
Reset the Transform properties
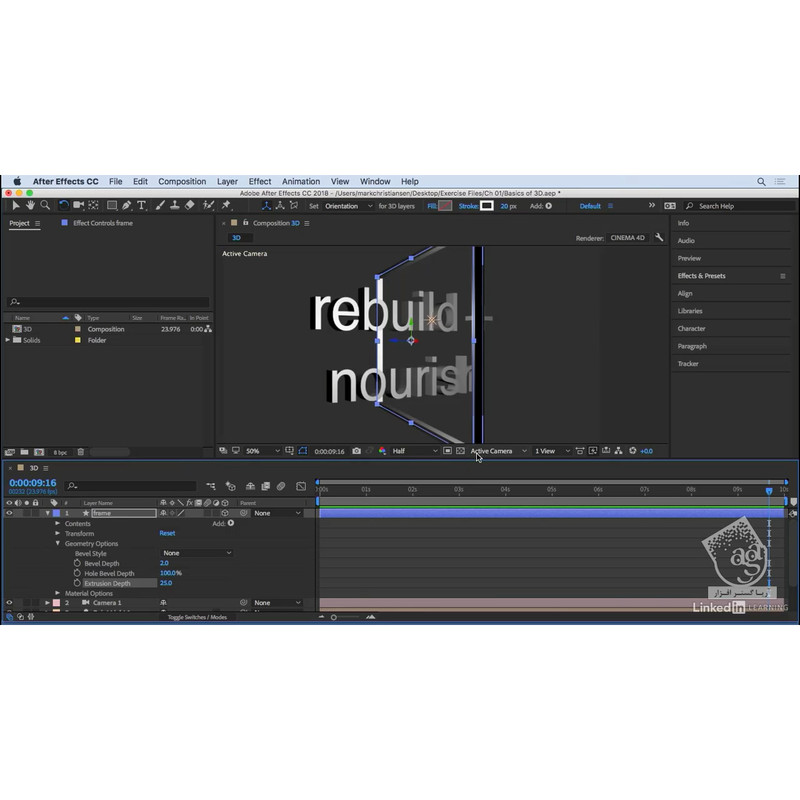point(167,533)
